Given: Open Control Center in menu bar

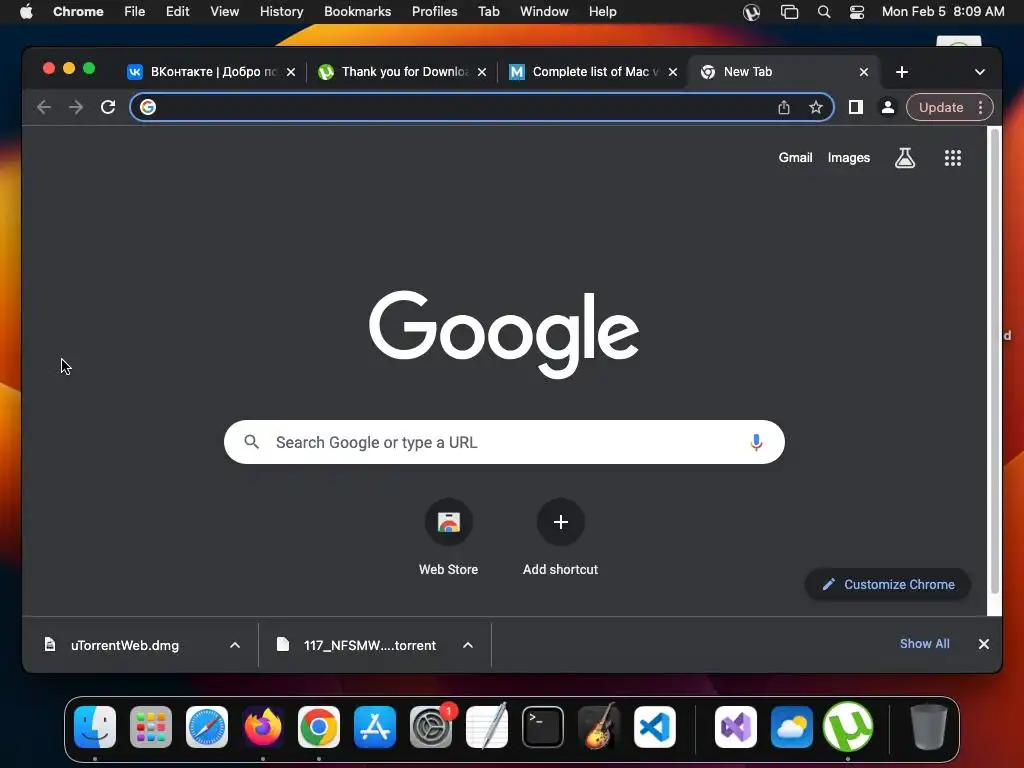Looking at the screenshot, I should click(856, 12).
